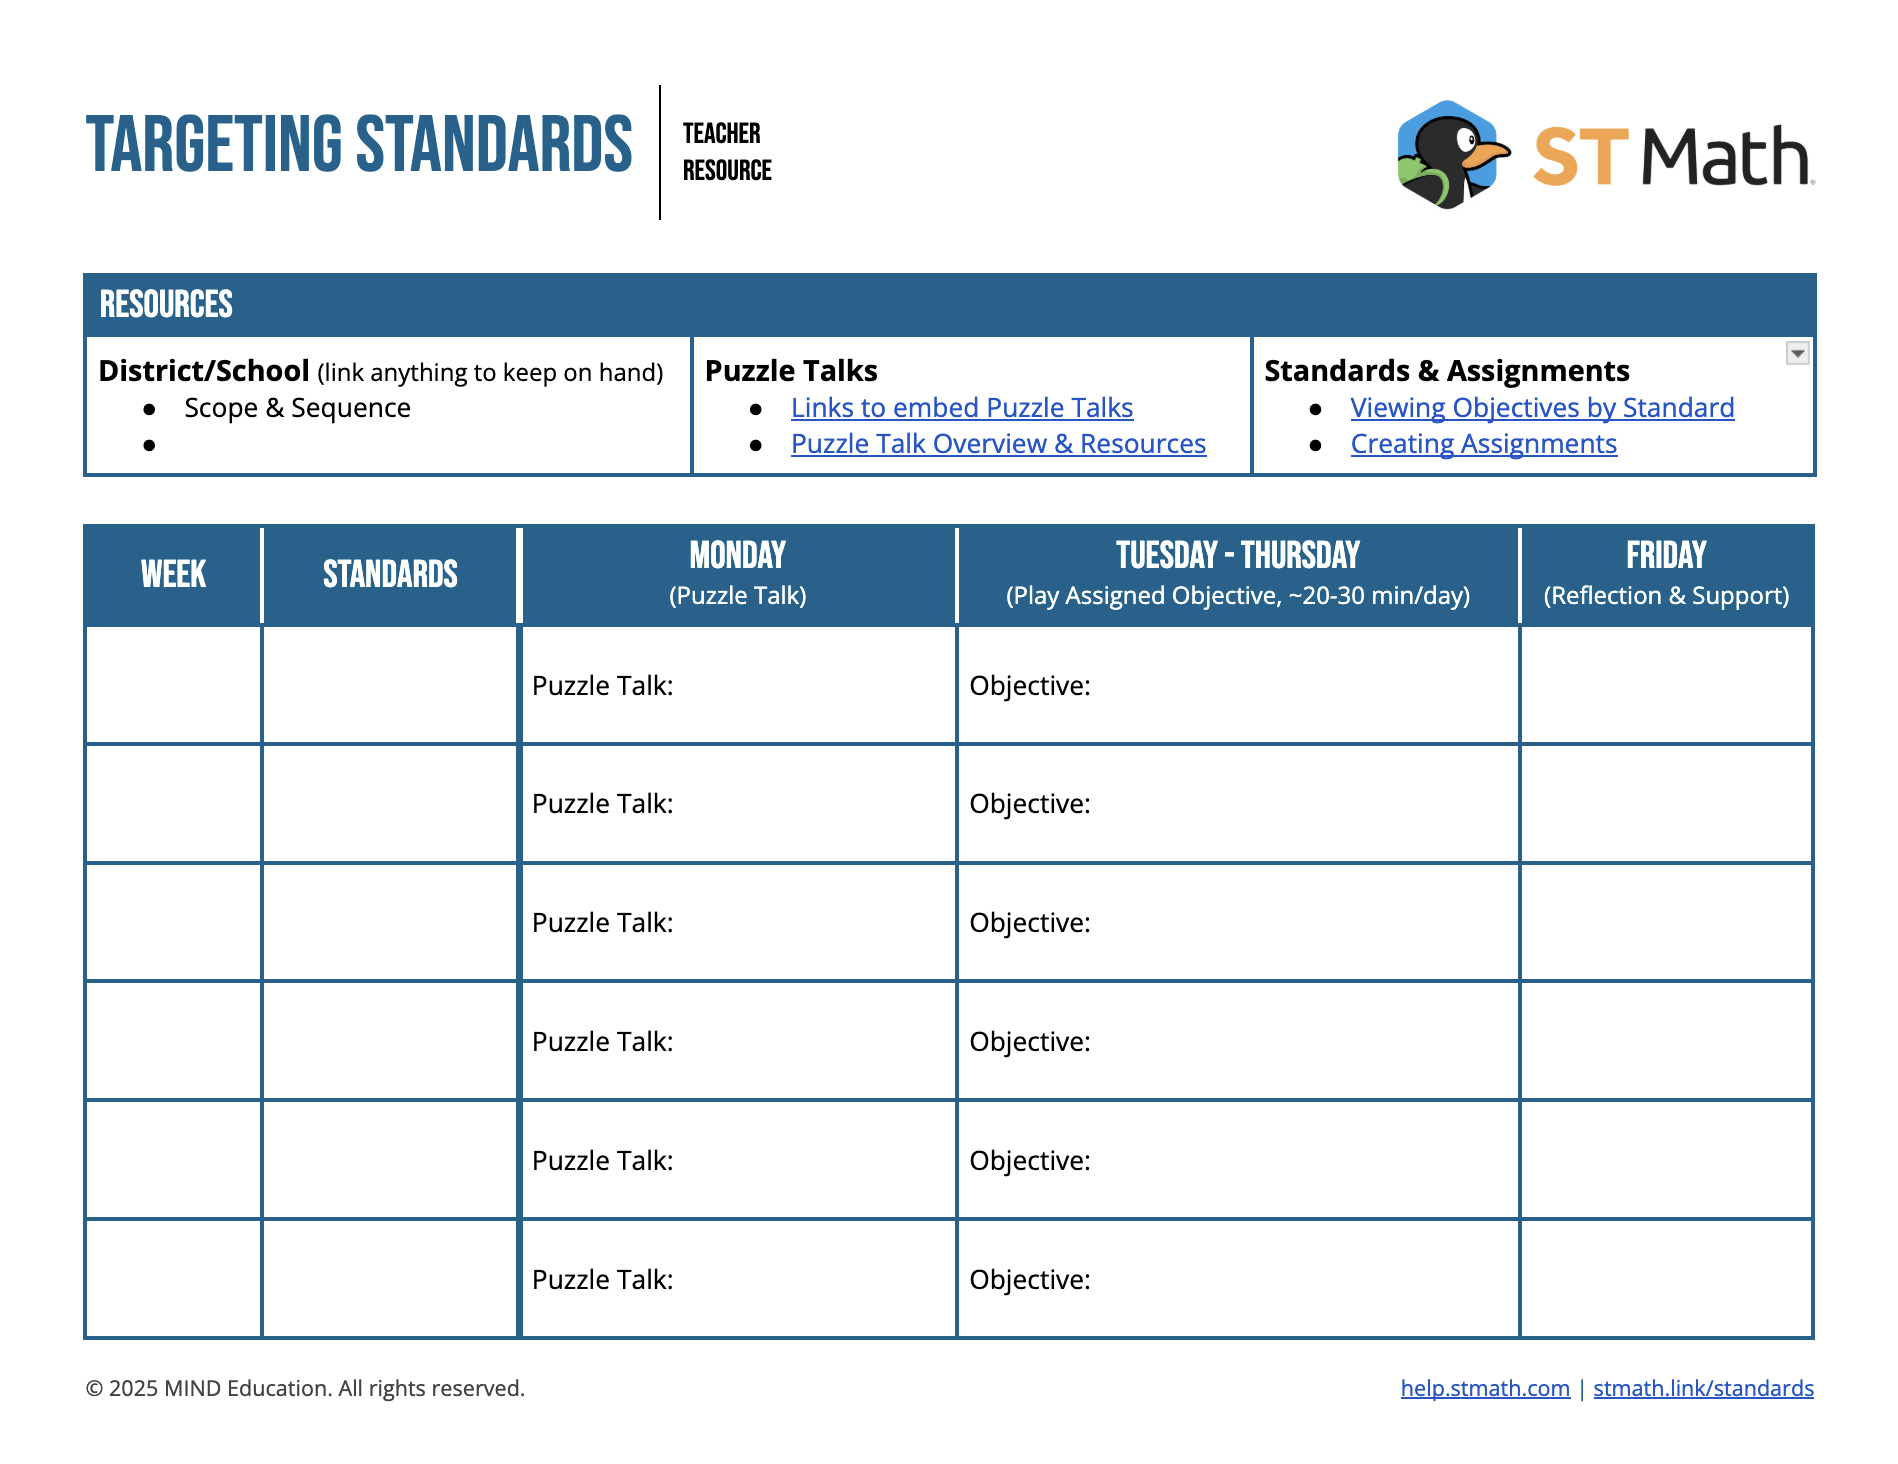Select the first row's empty Standards cell
1898x1464 pixels.
pyautogui.click(x=390, y=686)
